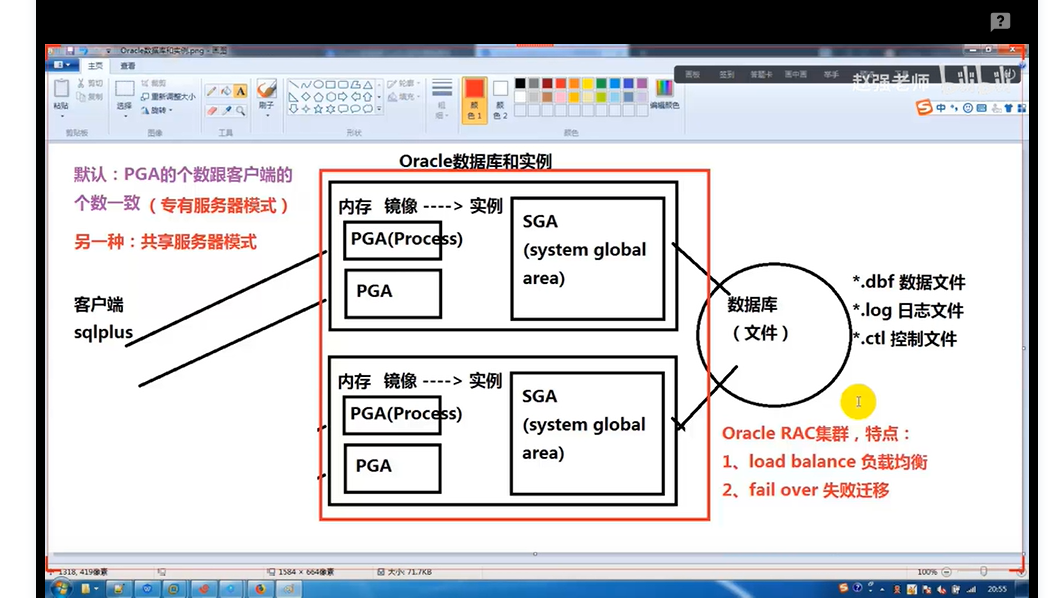
Task: Click the 画板 button in the recording toolbar
Action: point(692,75)
